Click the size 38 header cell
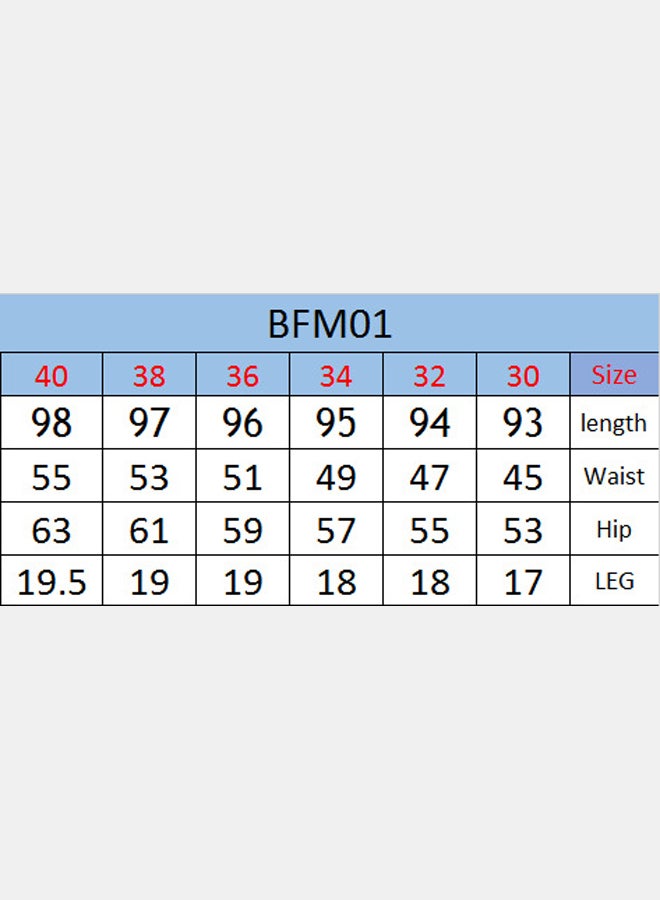Screen dimensions: 660x900 coord(149,376)
